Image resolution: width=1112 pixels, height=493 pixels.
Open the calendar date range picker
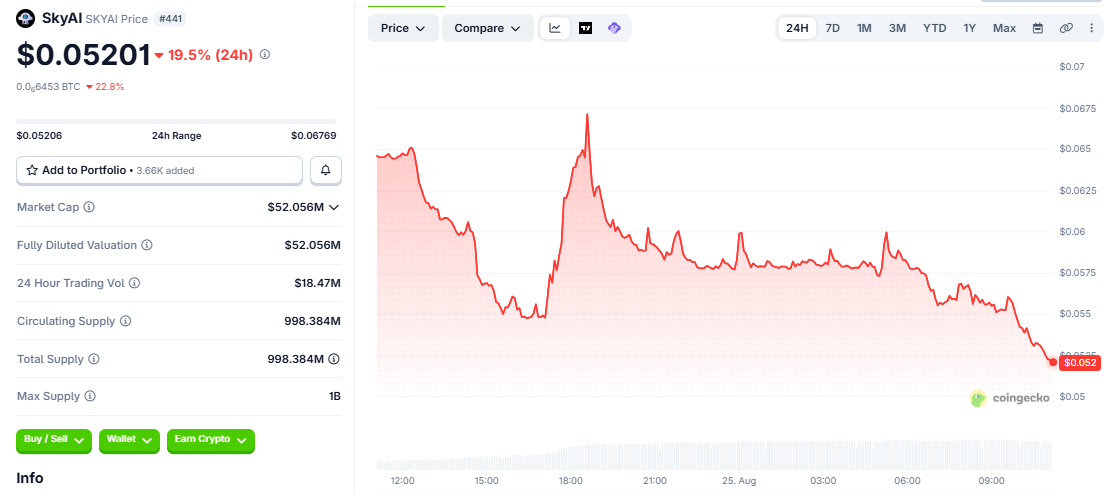pyautogui.click(x=1038, y=28)
